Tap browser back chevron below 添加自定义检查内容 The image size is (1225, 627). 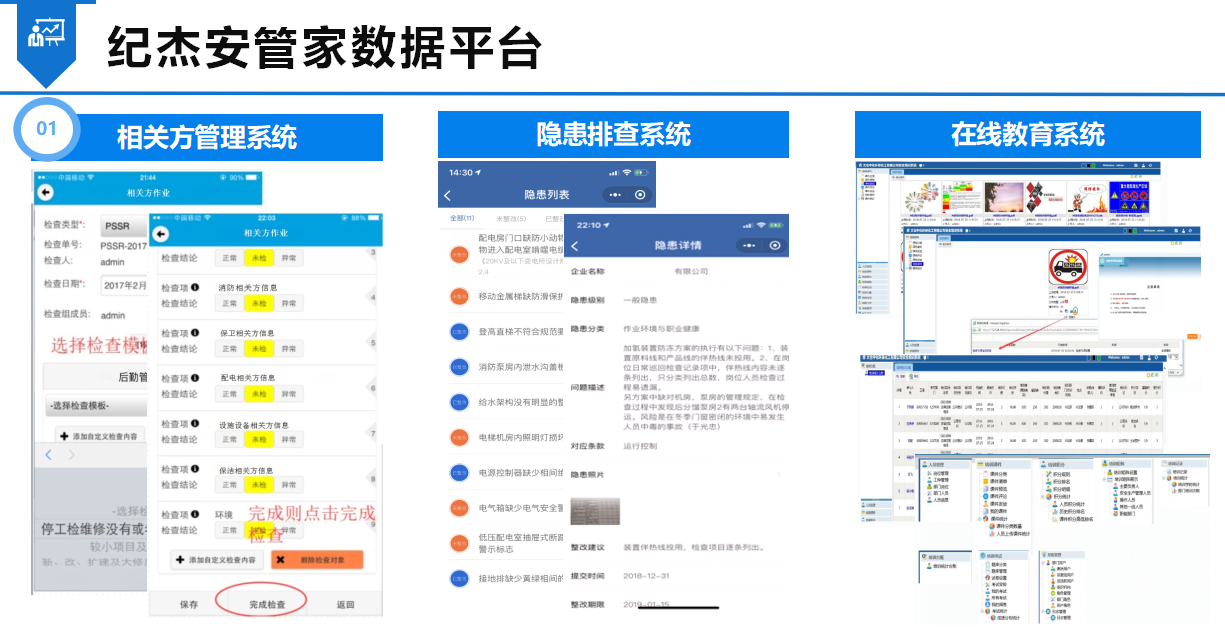[49, 456]
